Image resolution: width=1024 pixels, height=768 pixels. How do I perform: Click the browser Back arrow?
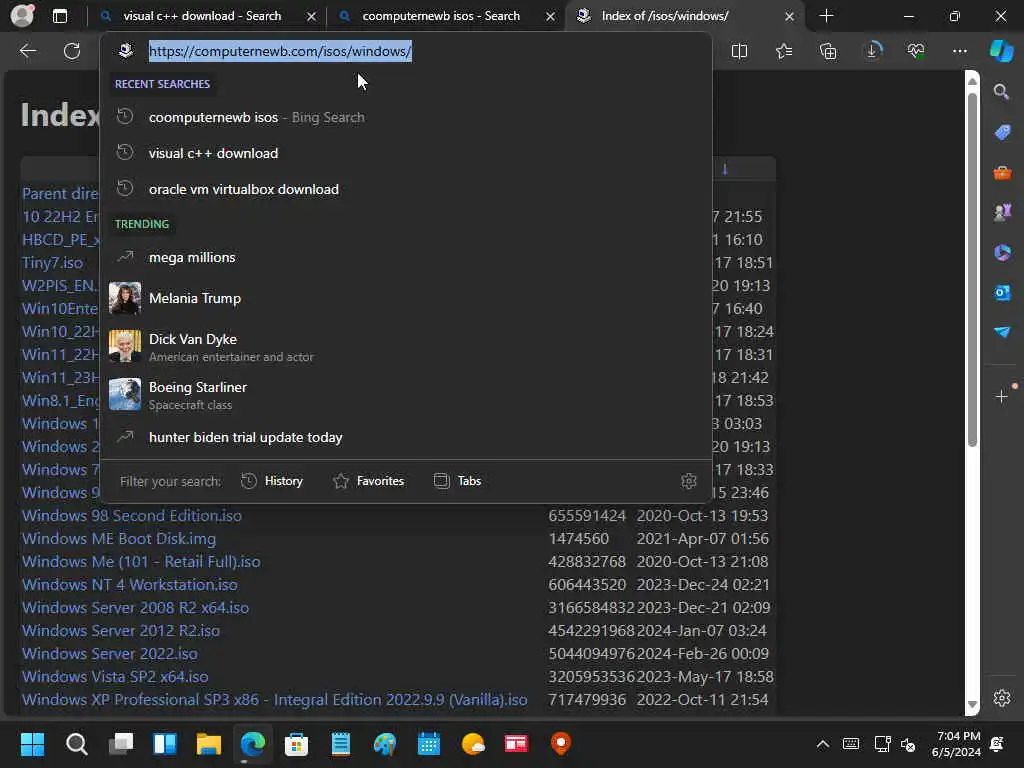point(27,51)
